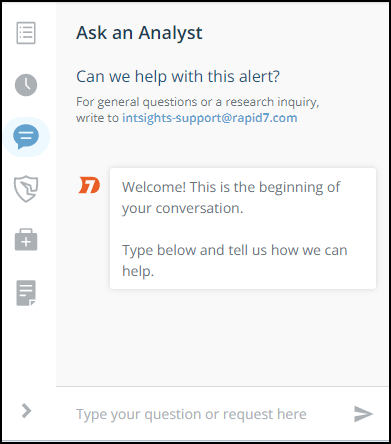Select the Ask an Analyst chat bubble icon
Image resolution: width=391 pixels, height=444 pixels.
[26, 137]
